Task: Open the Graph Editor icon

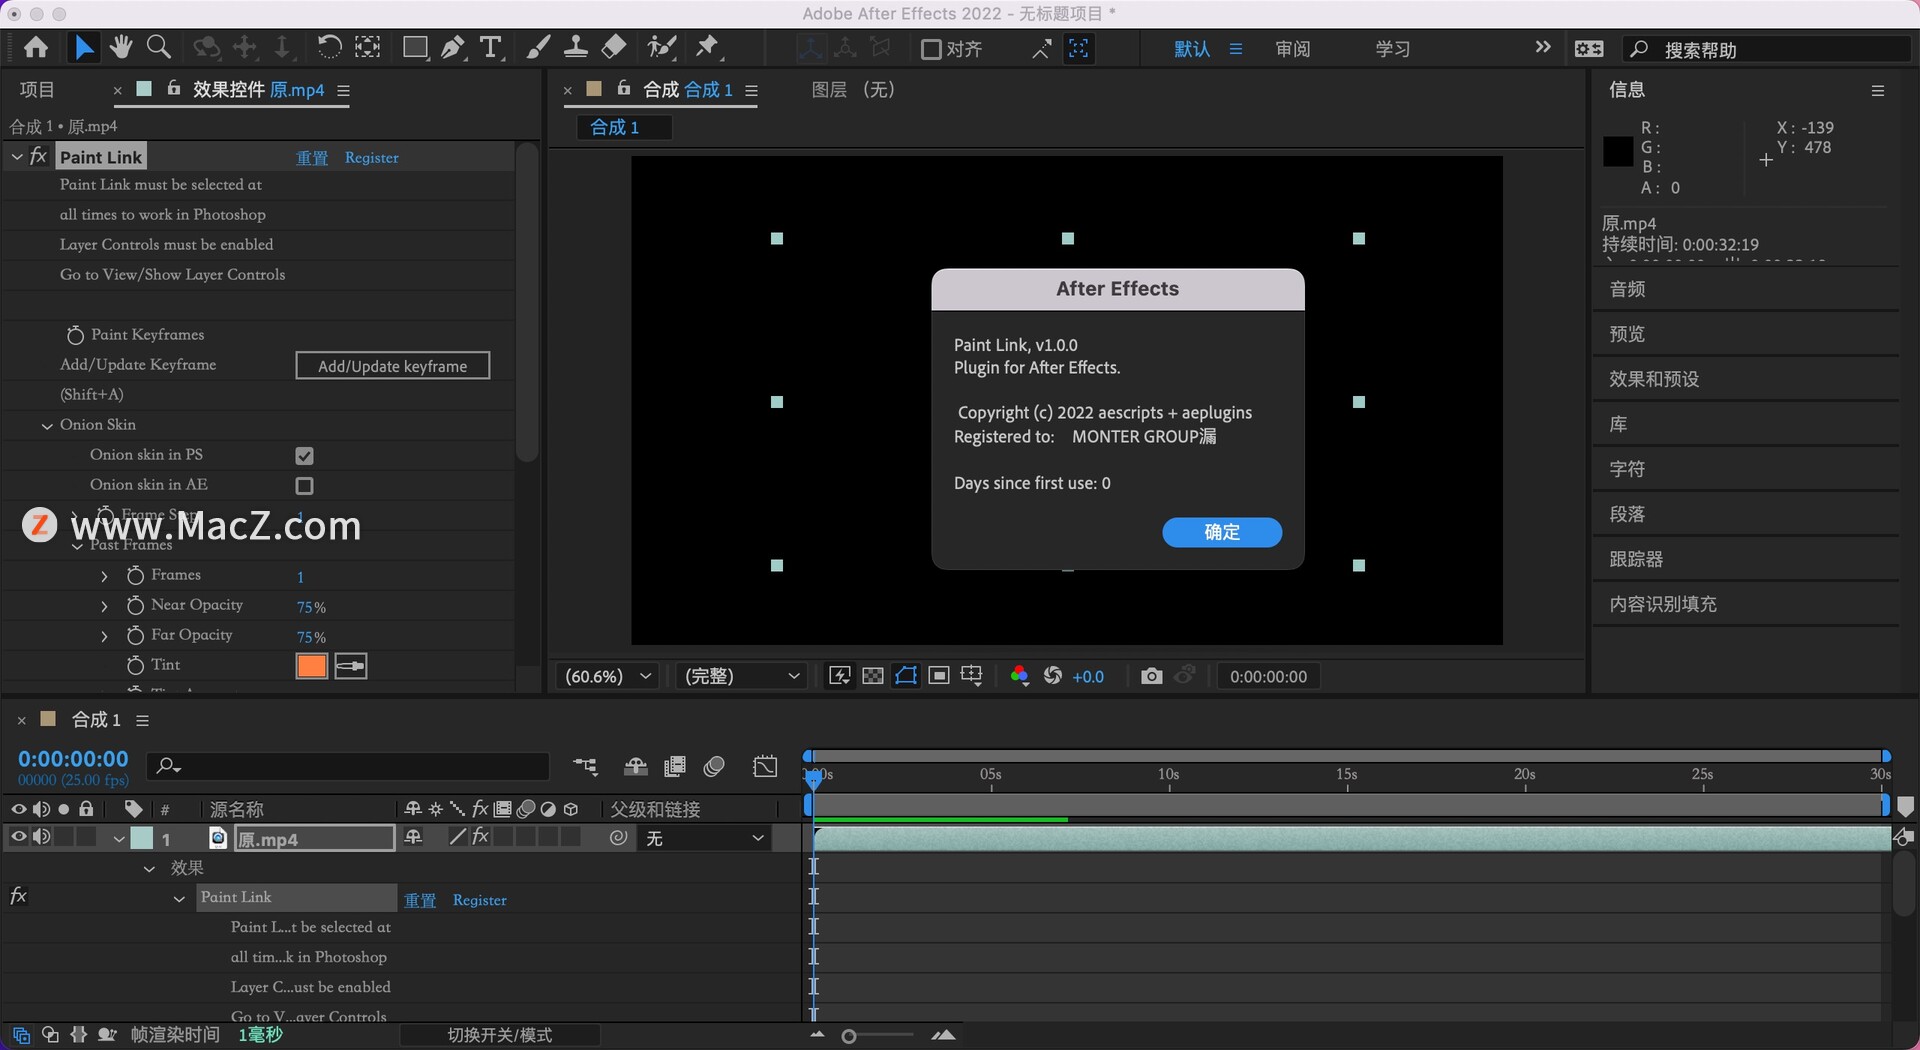Action: (765, 767)
